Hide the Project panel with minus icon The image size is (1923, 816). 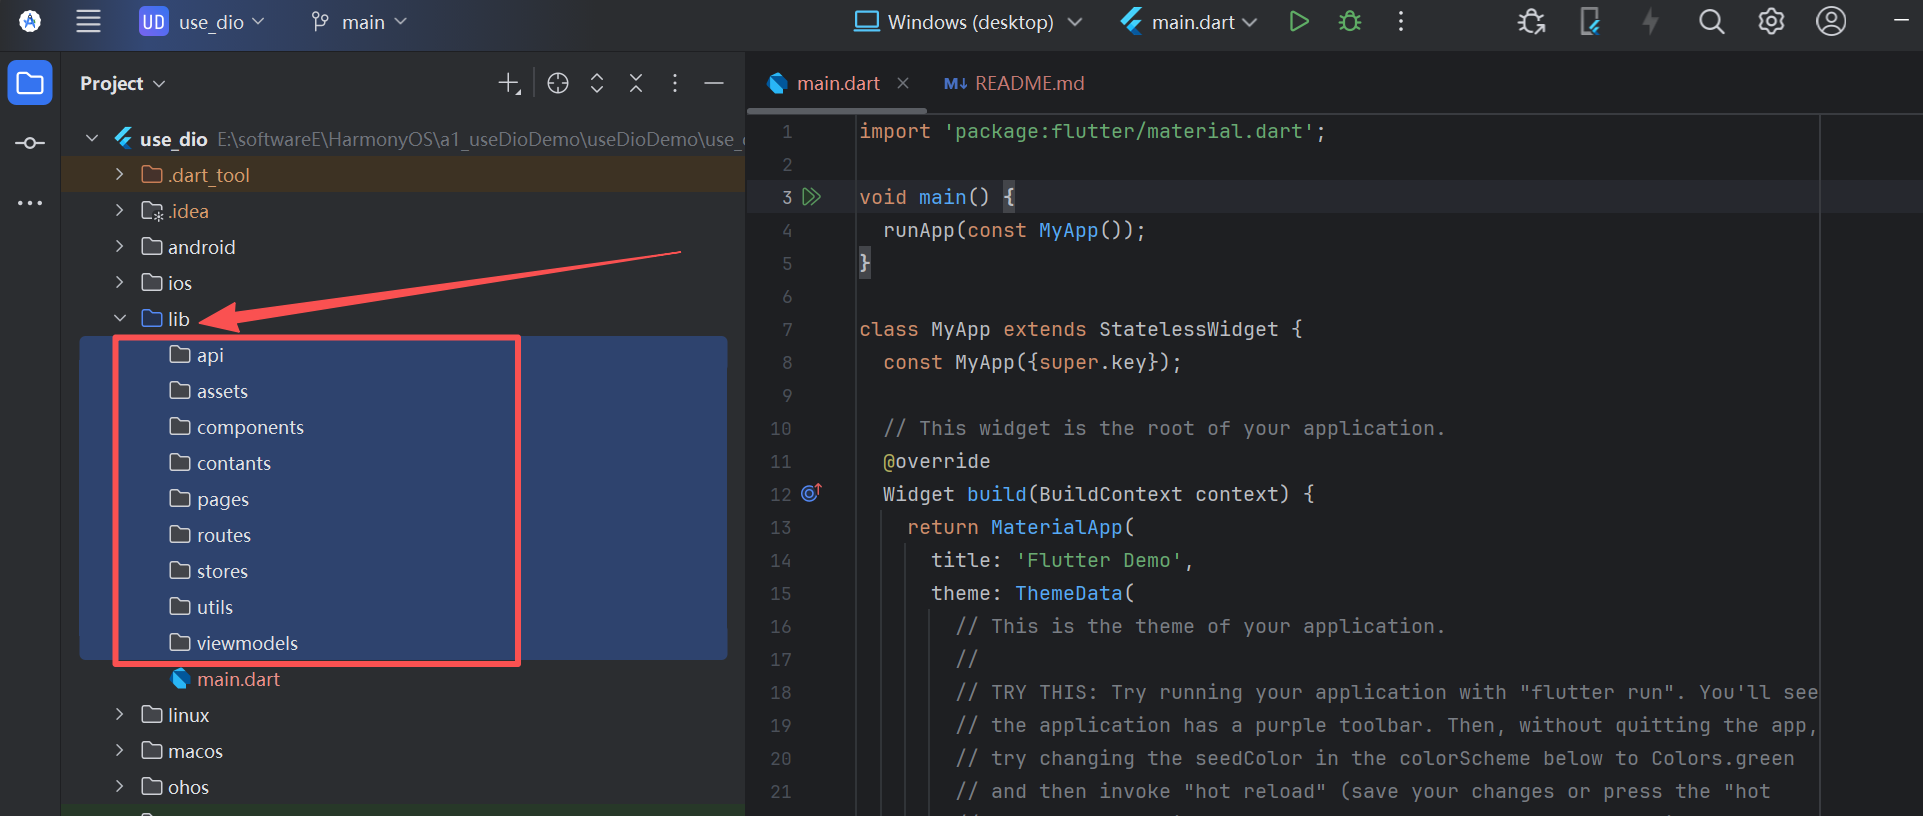[x=714, y=84]
